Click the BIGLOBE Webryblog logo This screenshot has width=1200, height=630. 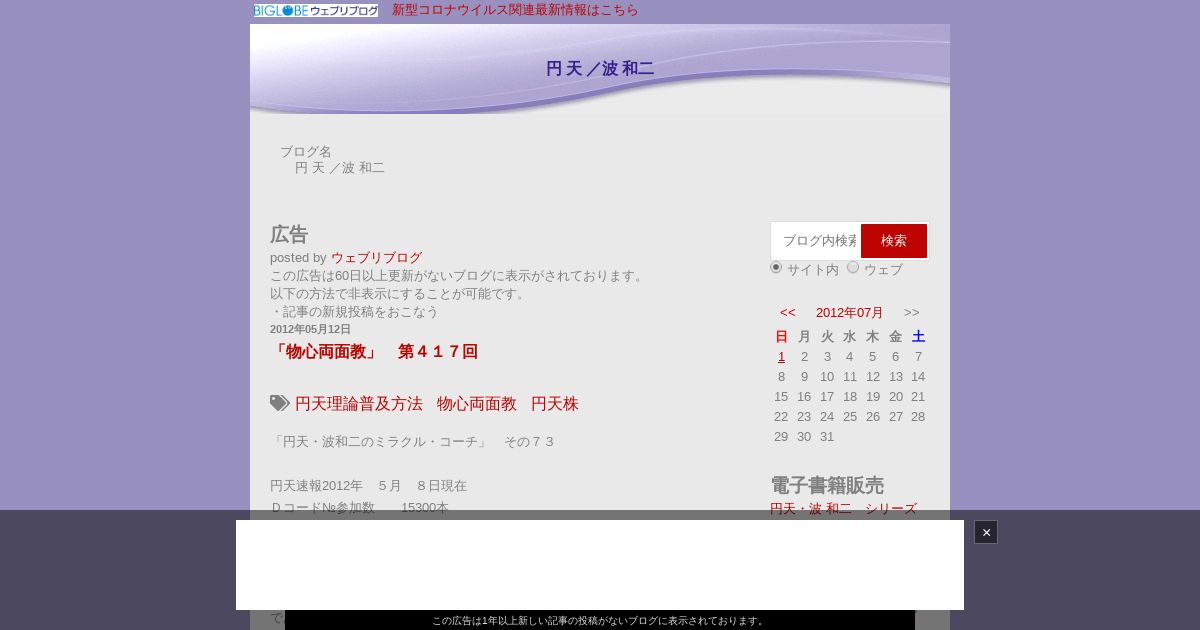pos(316,10)
